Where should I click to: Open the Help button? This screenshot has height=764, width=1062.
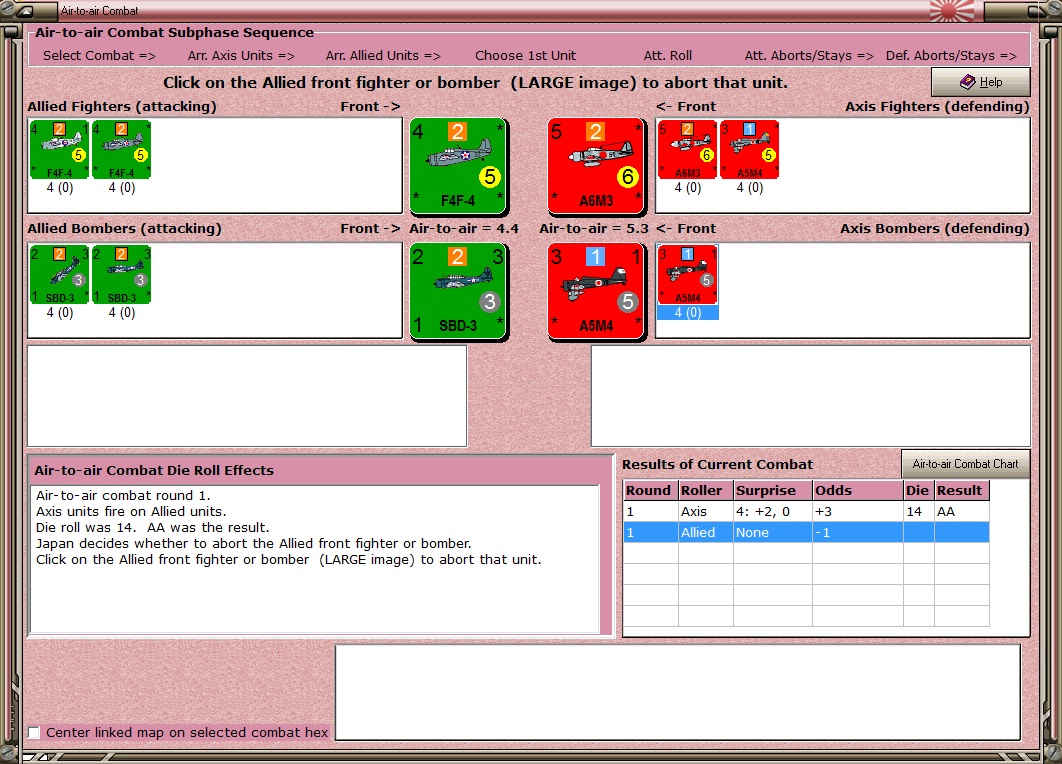point(981,82)
